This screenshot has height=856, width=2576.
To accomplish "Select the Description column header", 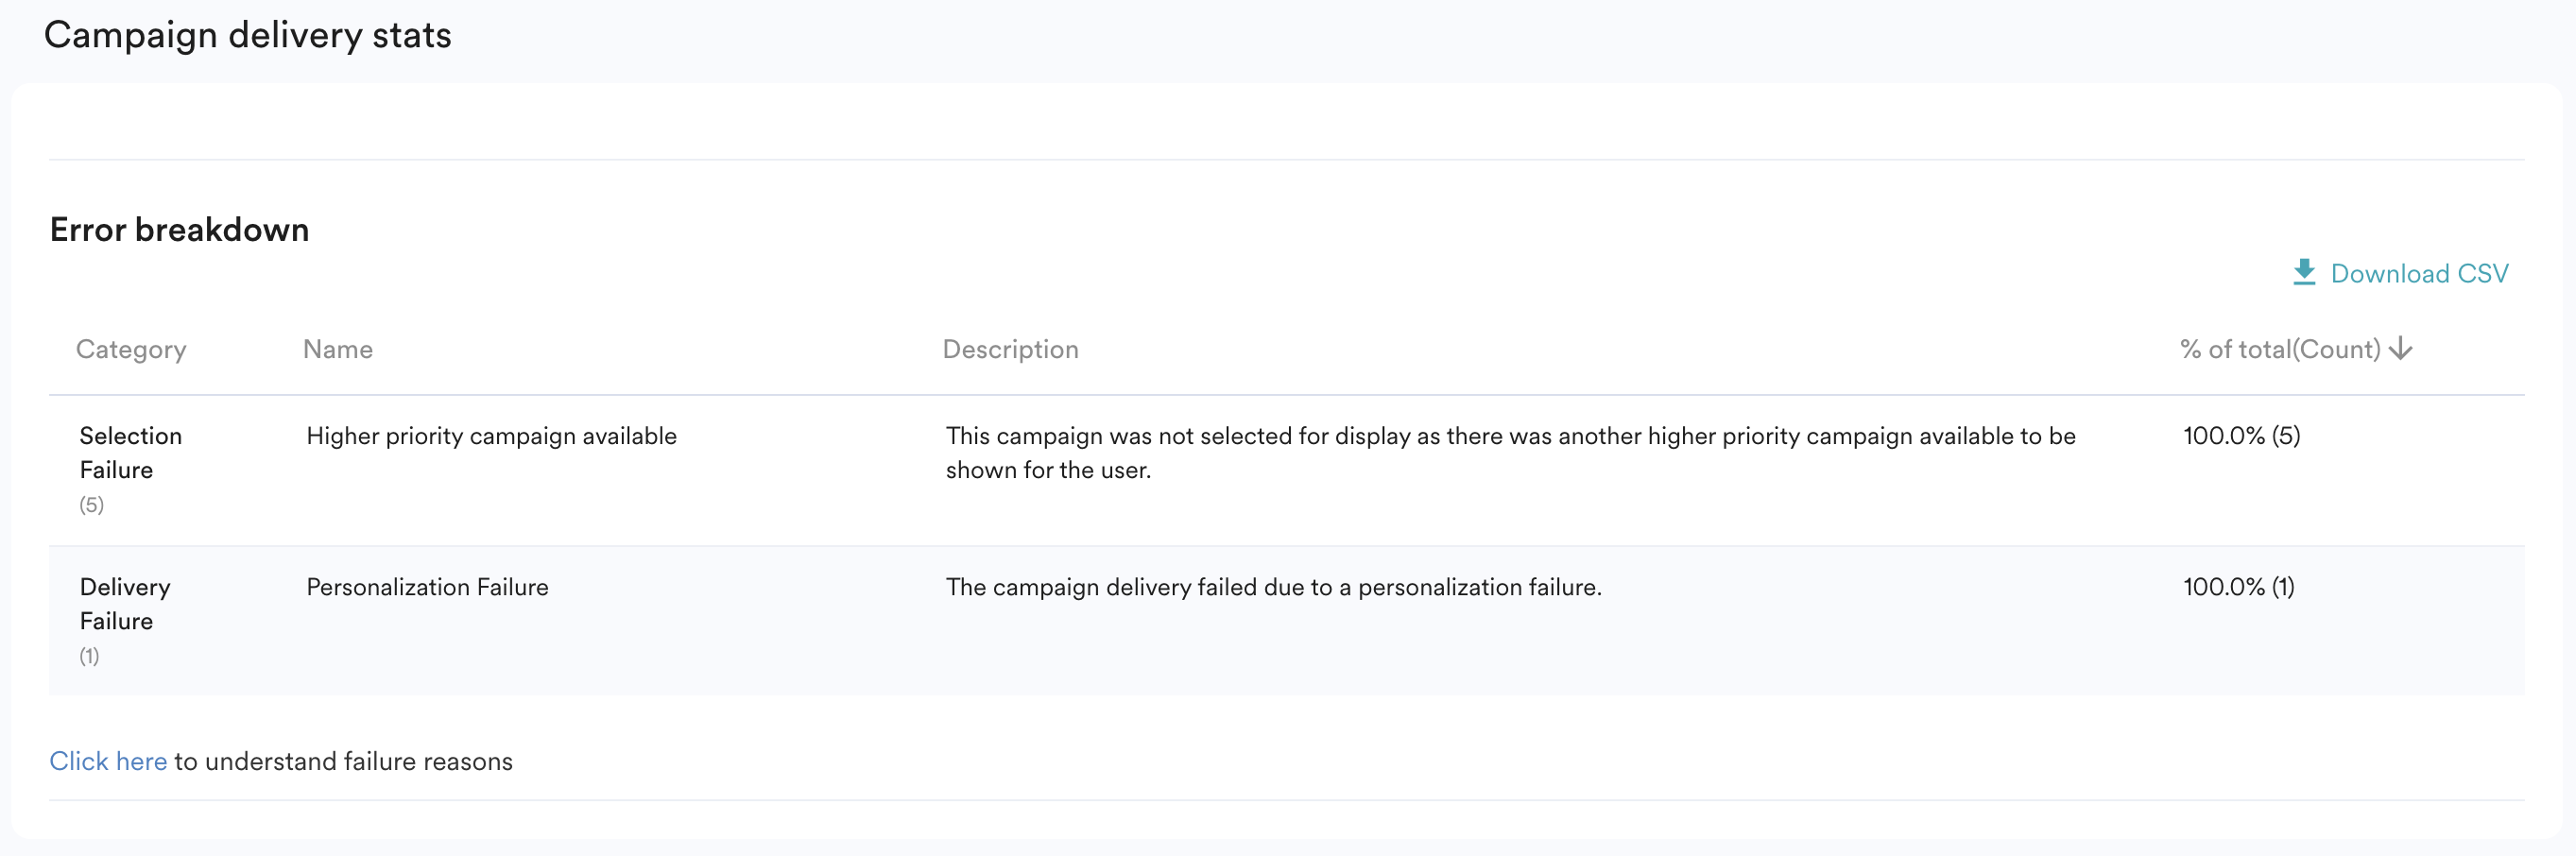I will click(1010, 349).
